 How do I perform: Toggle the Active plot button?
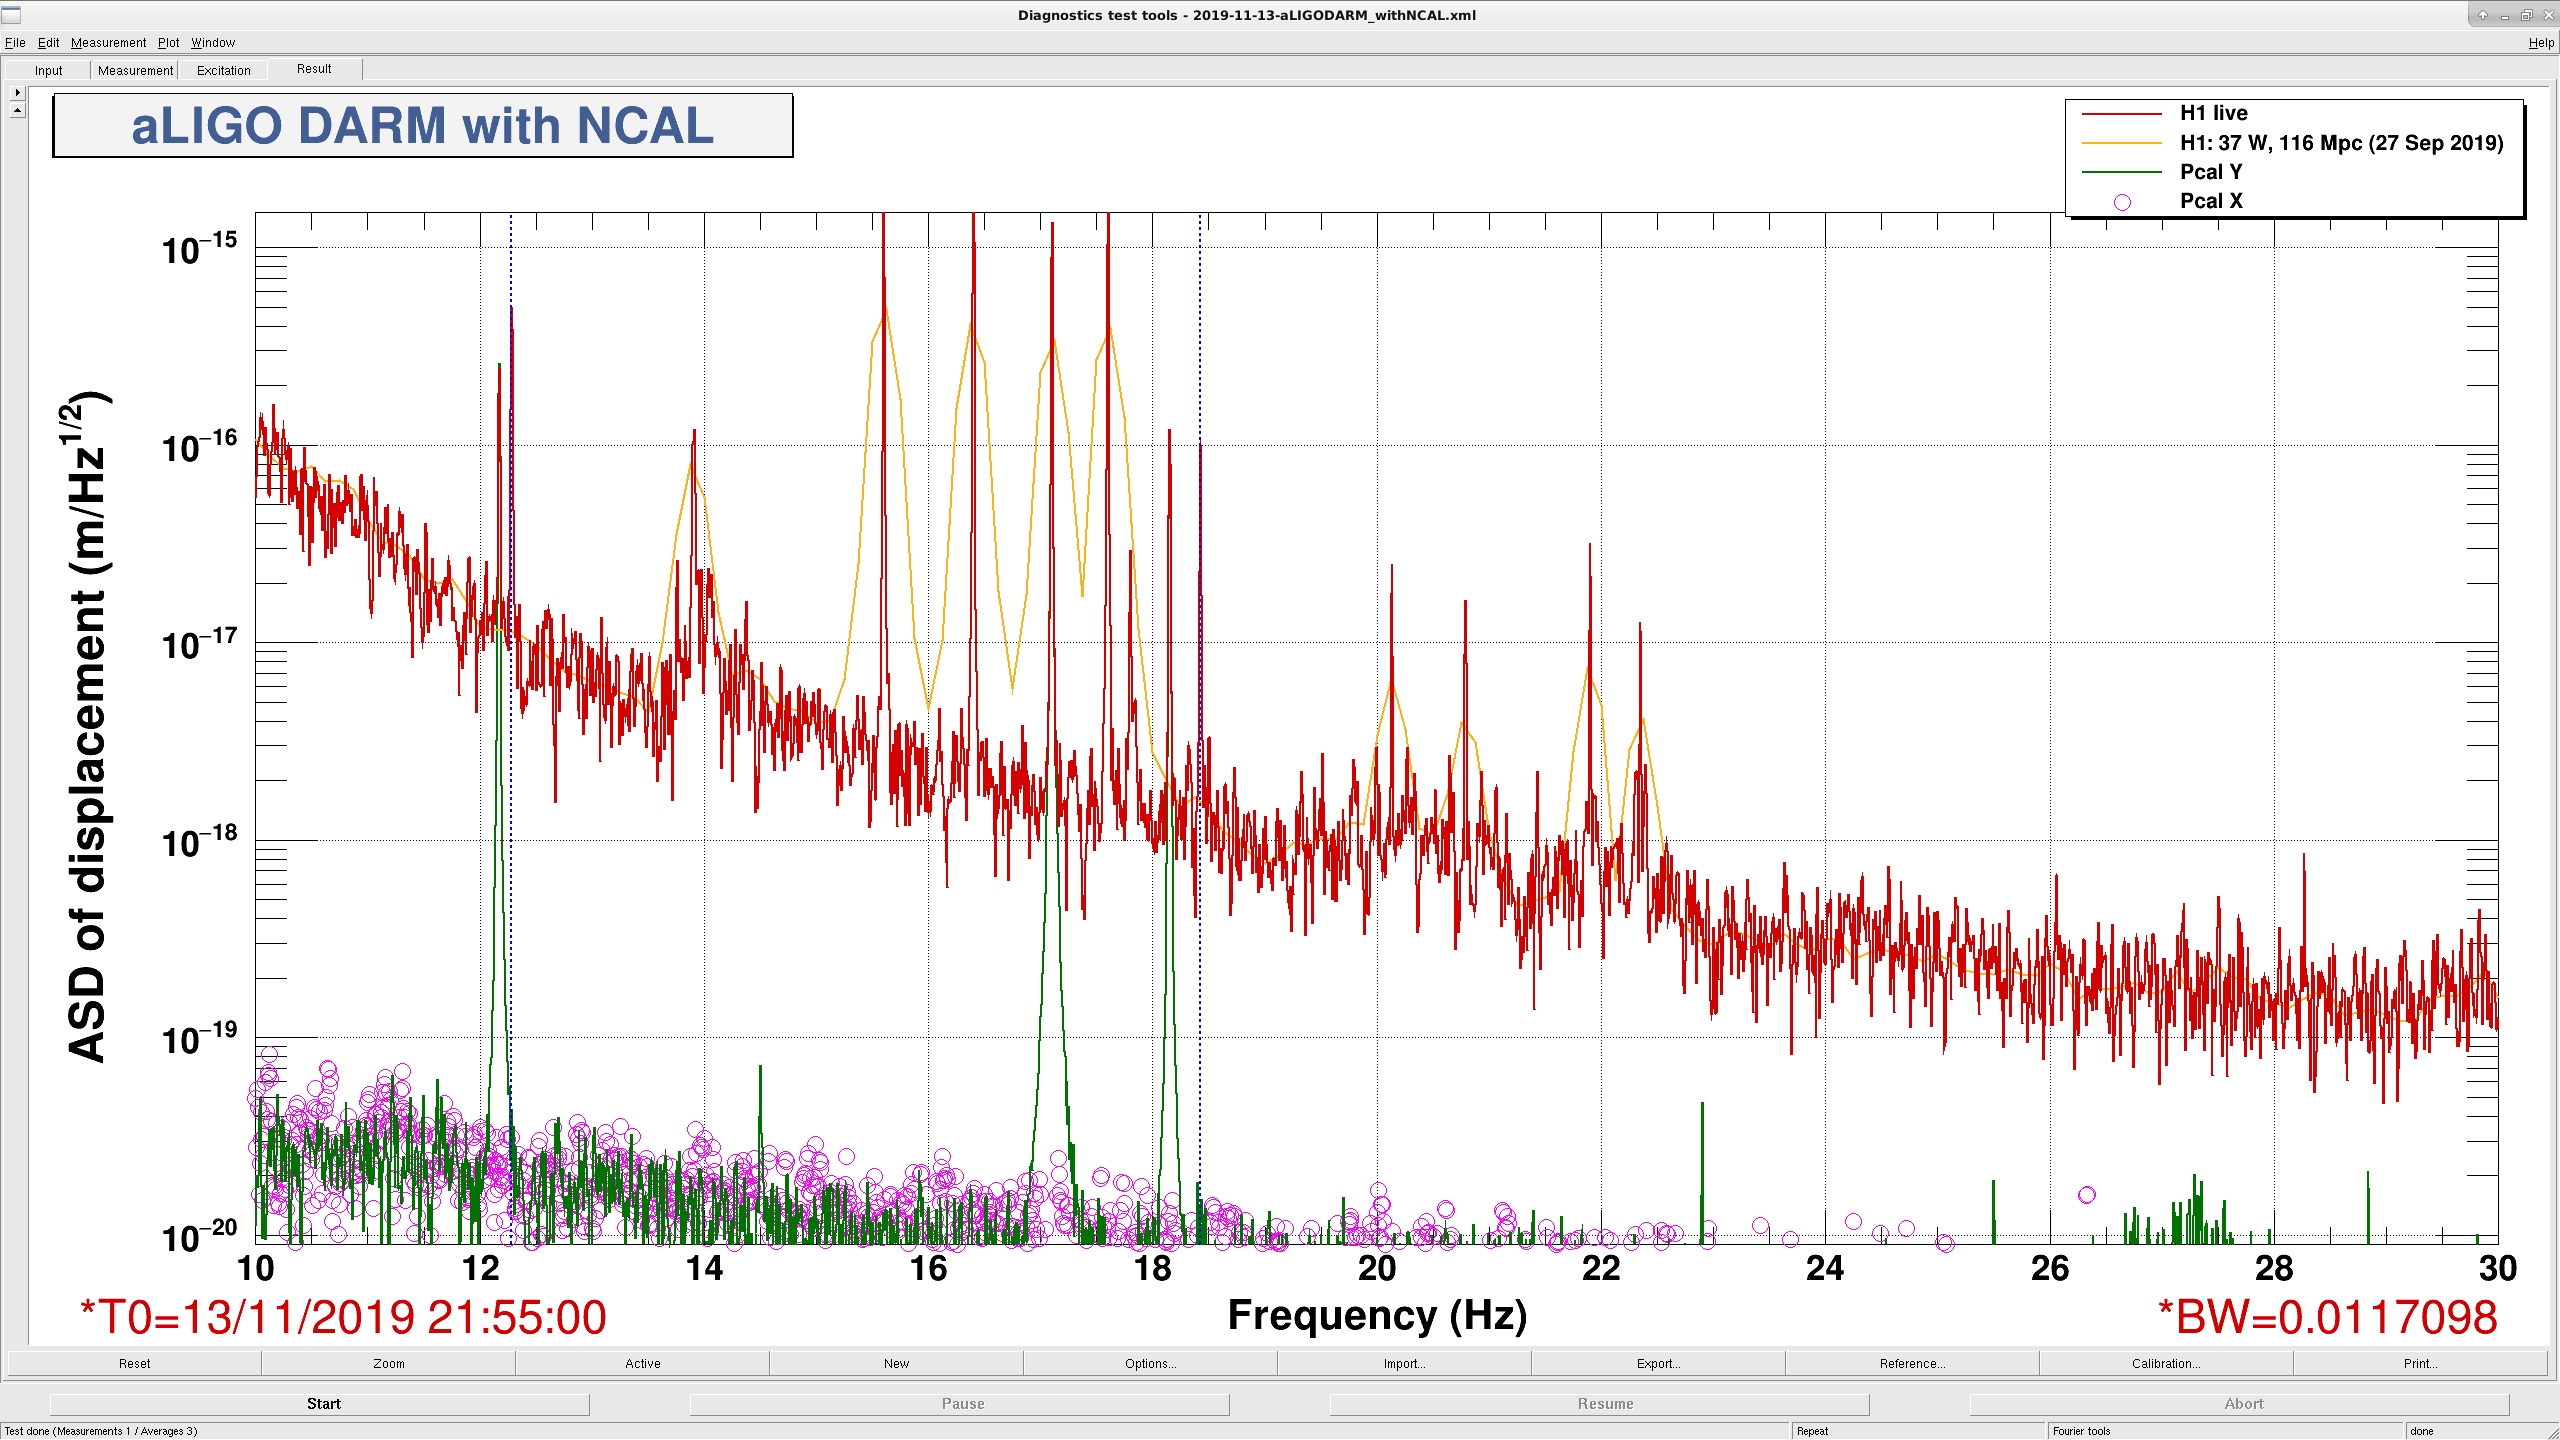[x=642, y=1363]
